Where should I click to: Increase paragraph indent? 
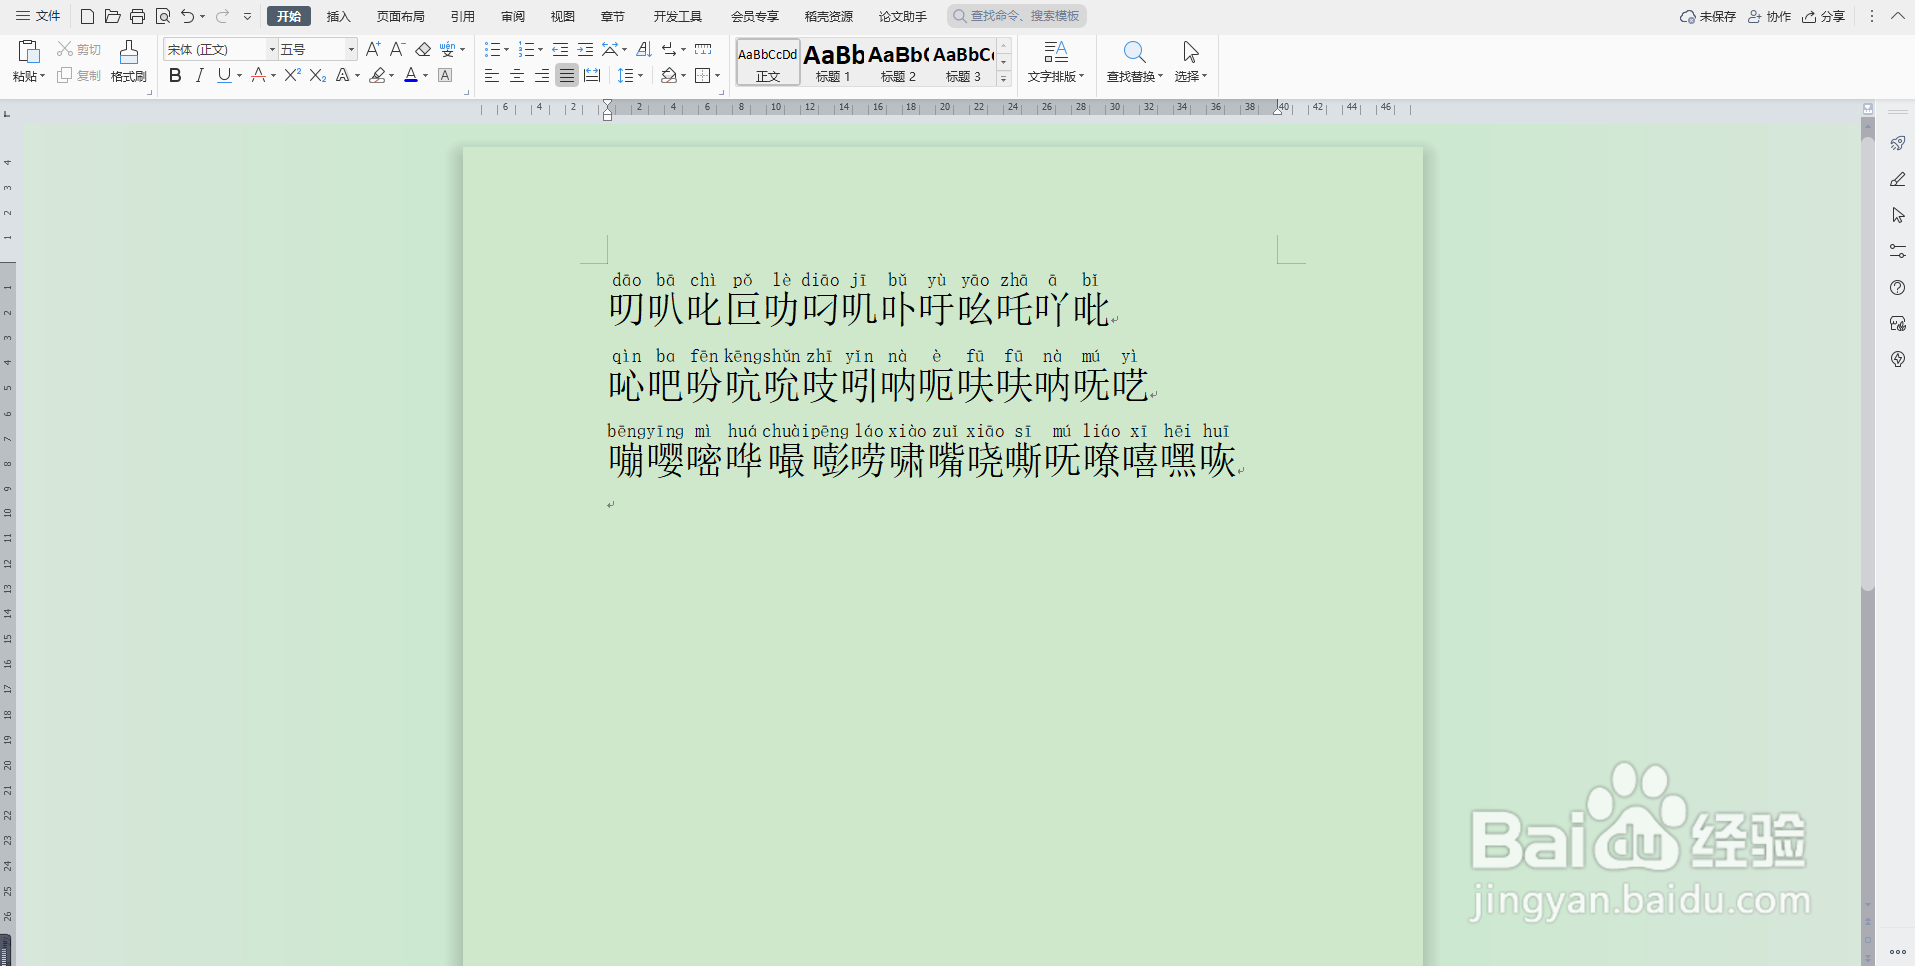click(585, 49)
